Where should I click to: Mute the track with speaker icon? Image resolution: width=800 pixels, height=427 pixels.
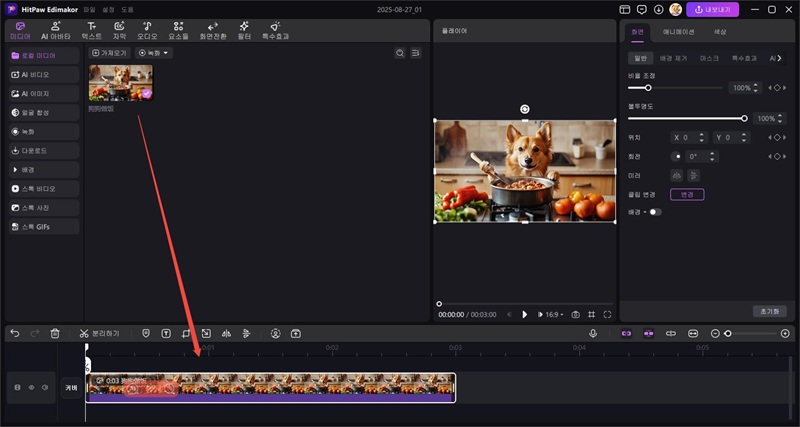coord(45,388)
